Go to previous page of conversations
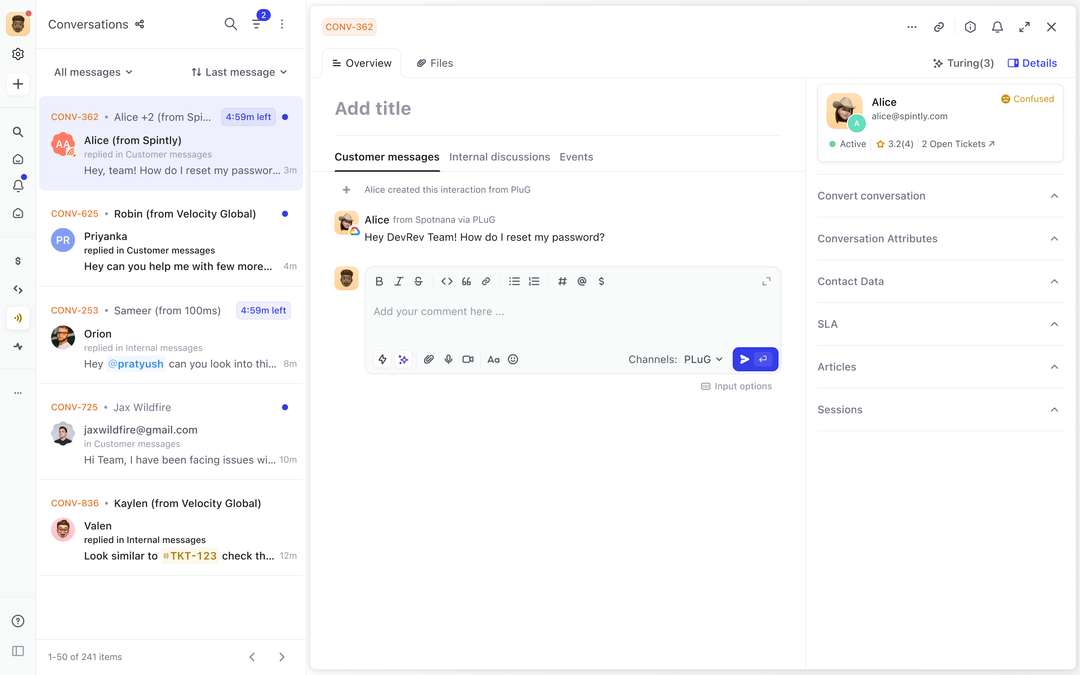Screen dimensions: 1080x675 point(252,657)
